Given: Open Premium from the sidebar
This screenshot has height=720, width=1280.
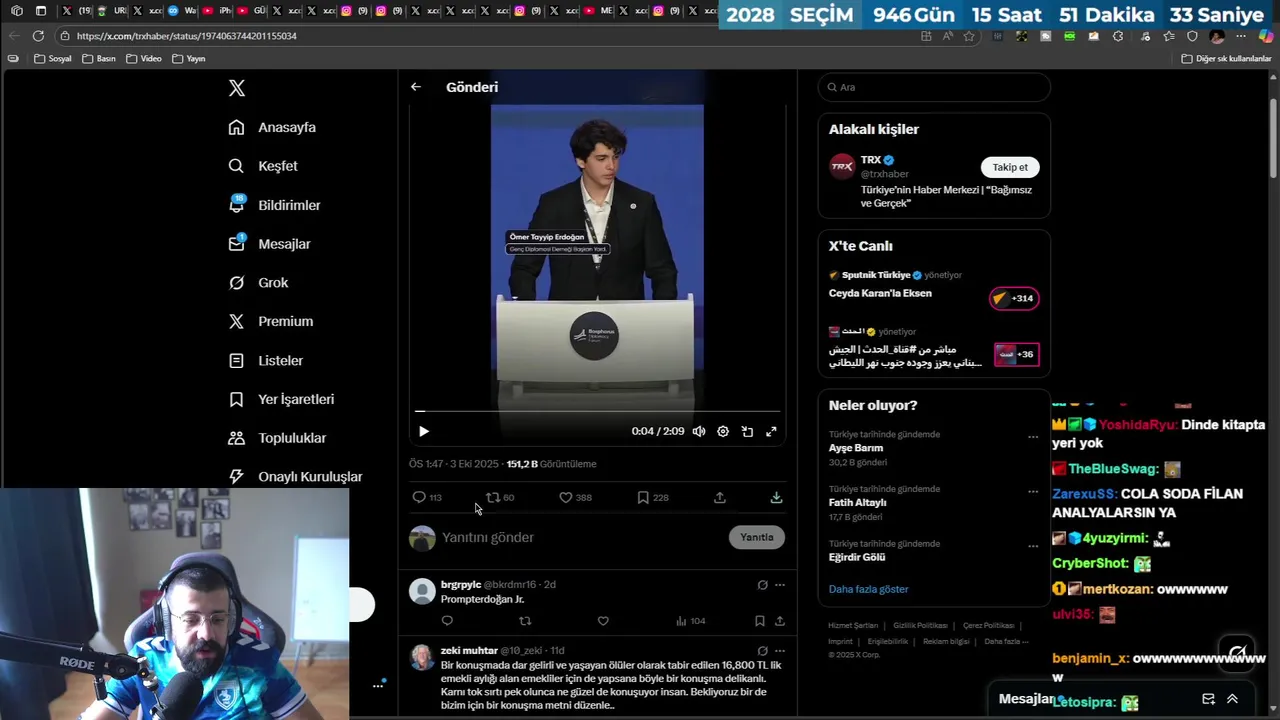Looking at the screenshot, I should [270, 321].
